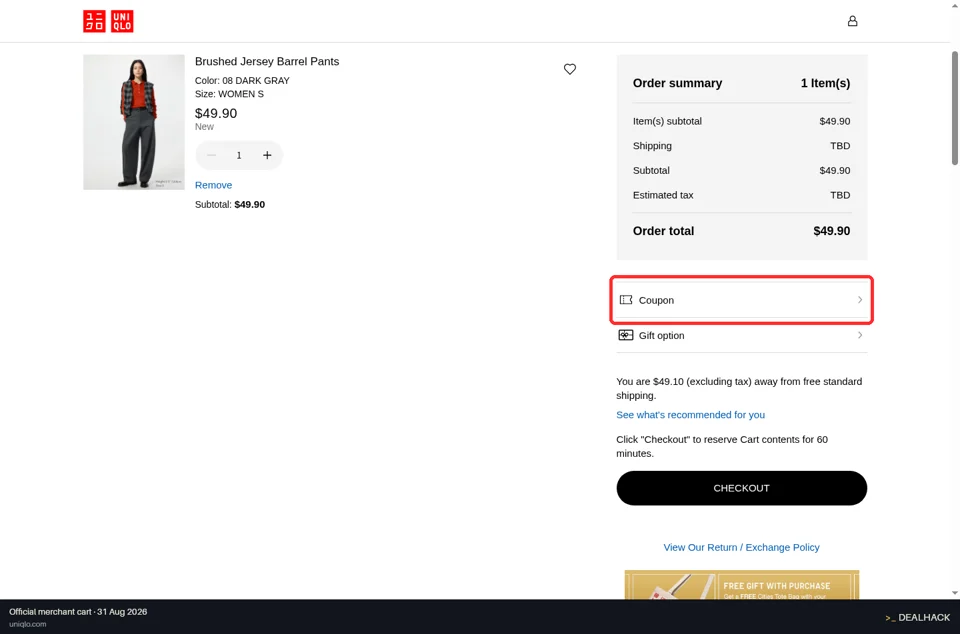Image resolution: width=960 pixels, height=634 pixels.
Task: Add Barrel Pants to wishlist heart
Action: [569, 69]
